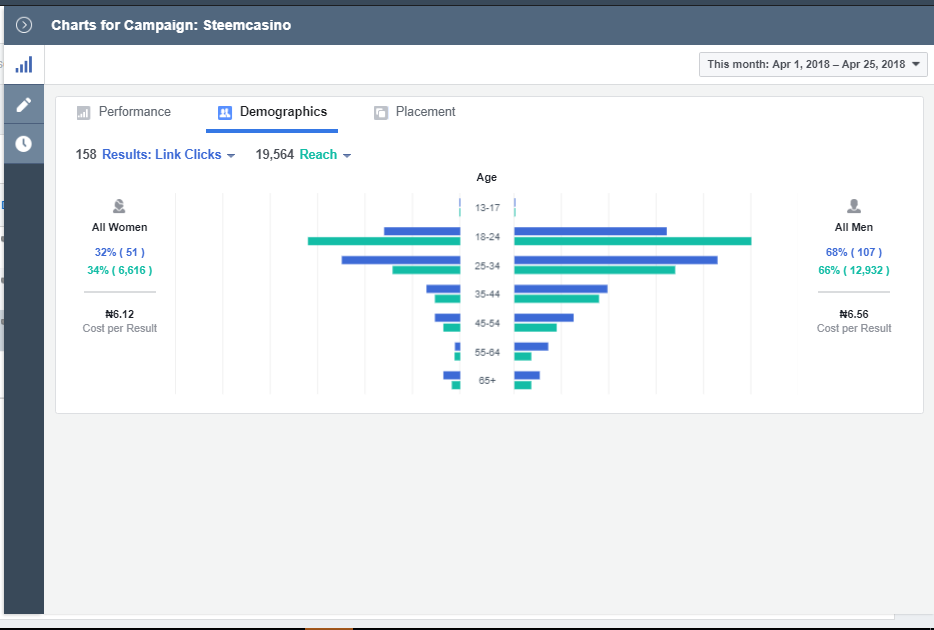Expand the Results: Link Clicks dropdown
Viewport: 934px width, 630px height.
pyautogui.click(x=168, y=155)
